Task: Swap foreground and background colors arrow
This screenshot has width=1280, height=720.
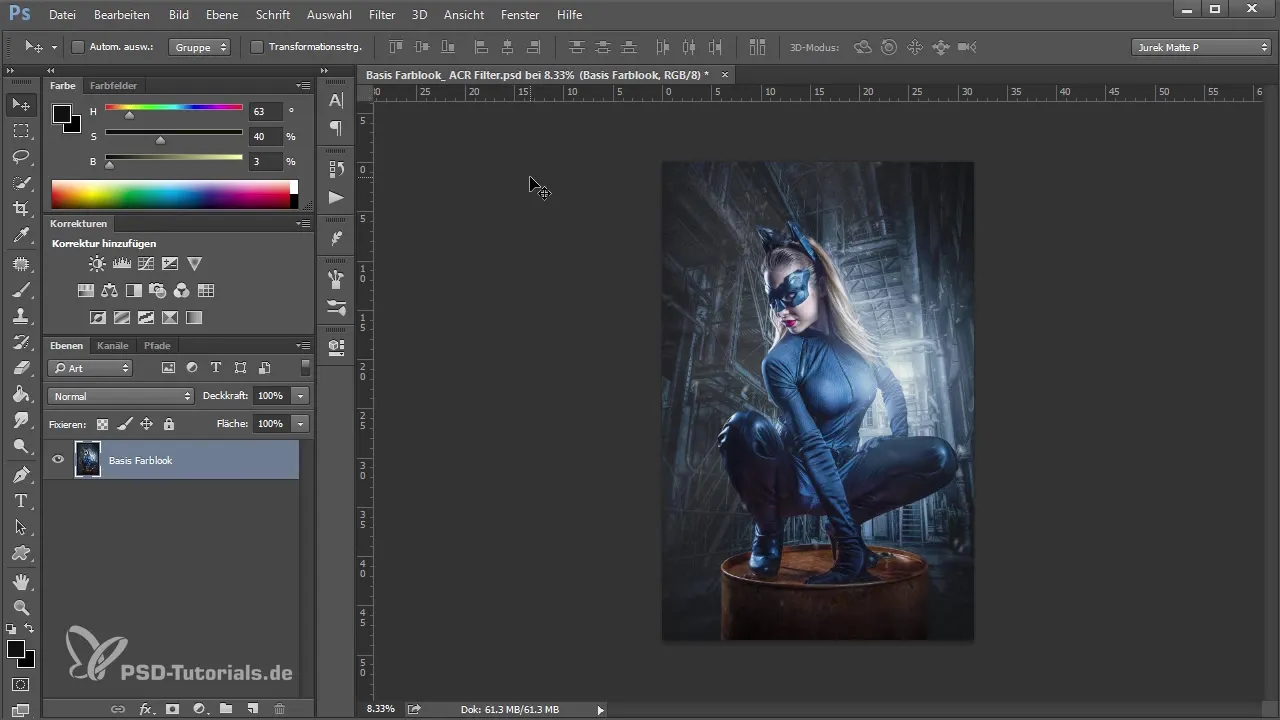Action: tap(29, 628)
